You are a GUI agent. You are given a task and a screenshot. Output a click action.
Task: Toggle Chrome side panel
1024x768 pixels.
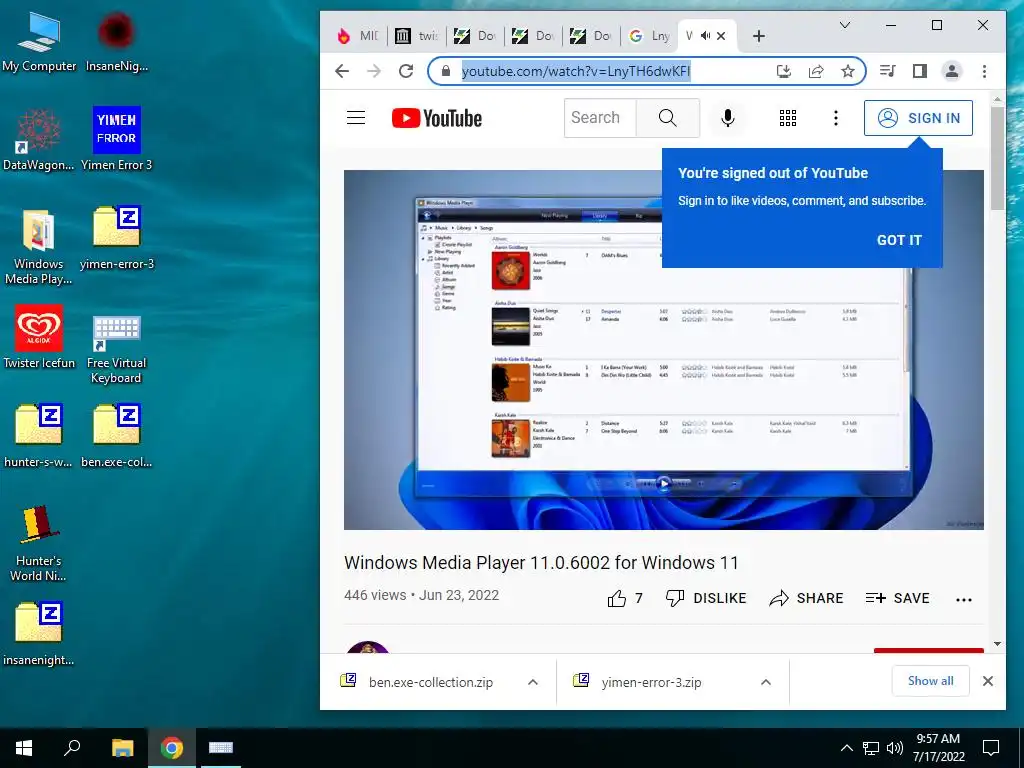(x=920, y=71)
